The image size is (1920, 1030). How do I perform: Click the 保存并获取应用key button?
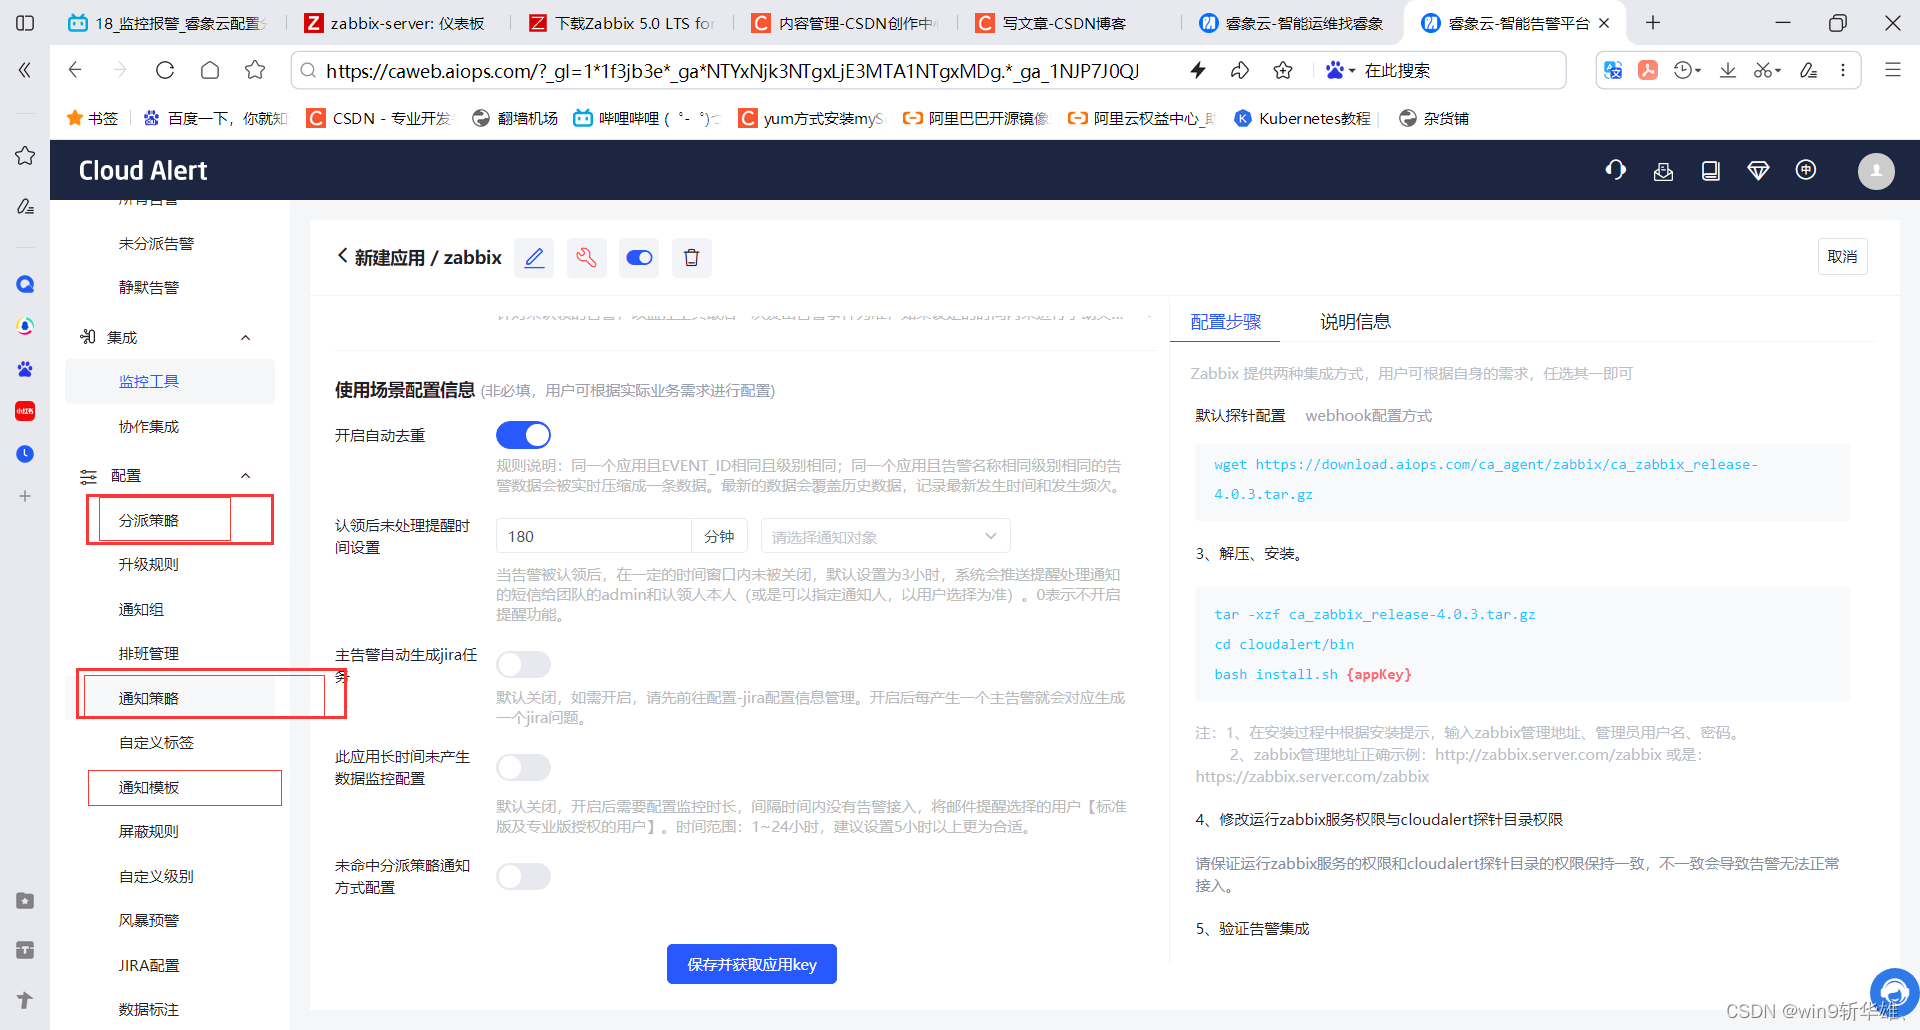click(752, 964)
